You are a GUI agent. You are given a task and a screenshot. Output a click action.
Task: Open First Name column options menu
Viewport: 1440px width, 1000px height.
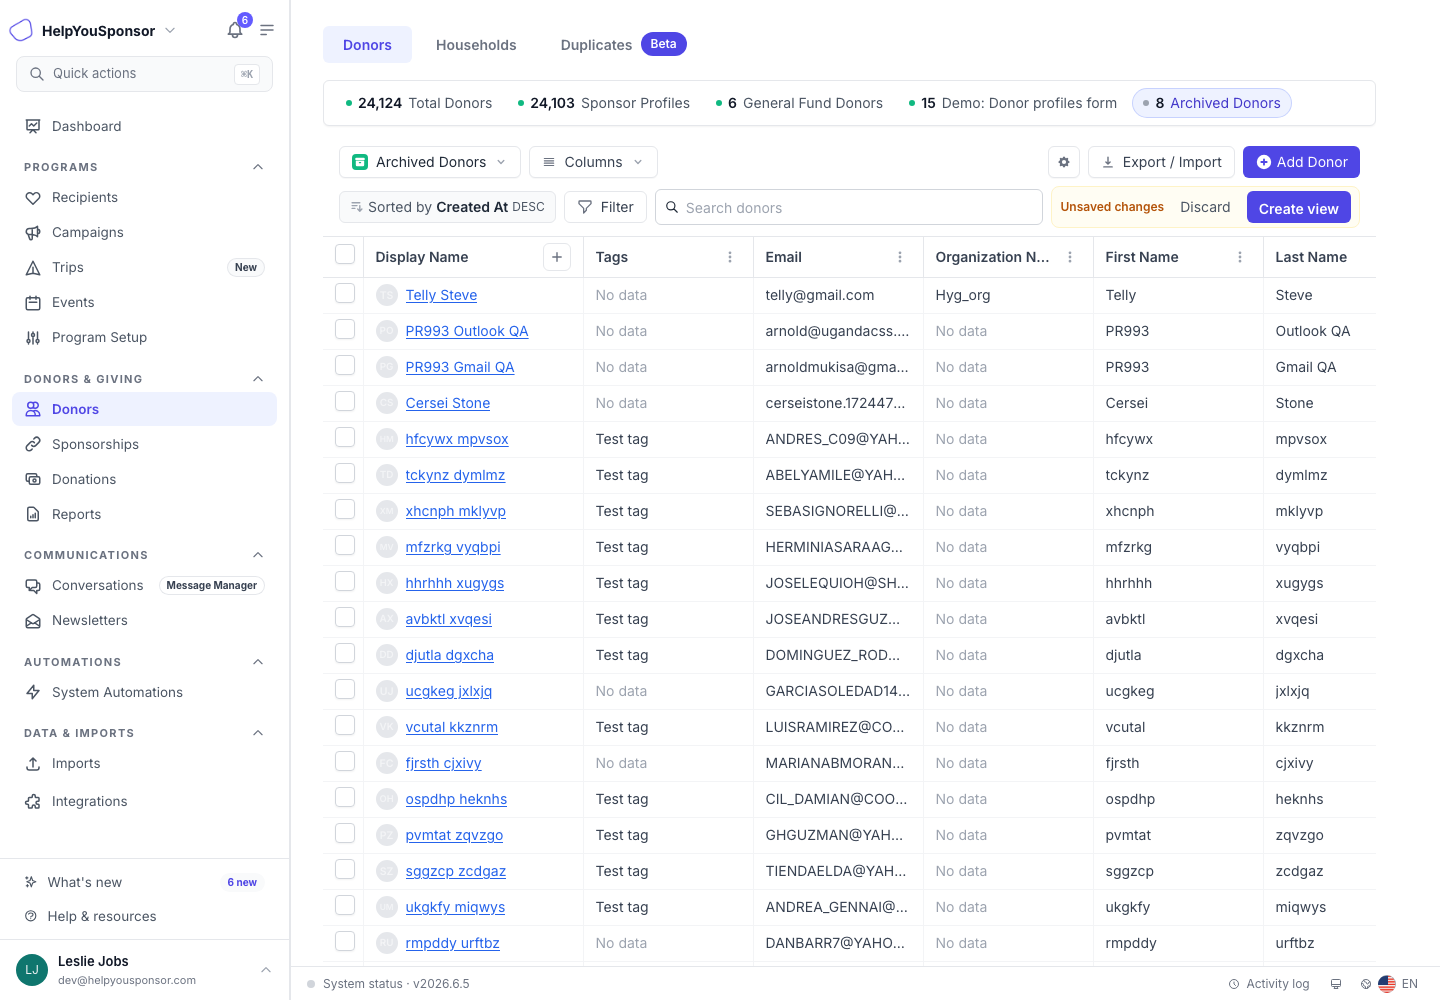coord(1240,257)
